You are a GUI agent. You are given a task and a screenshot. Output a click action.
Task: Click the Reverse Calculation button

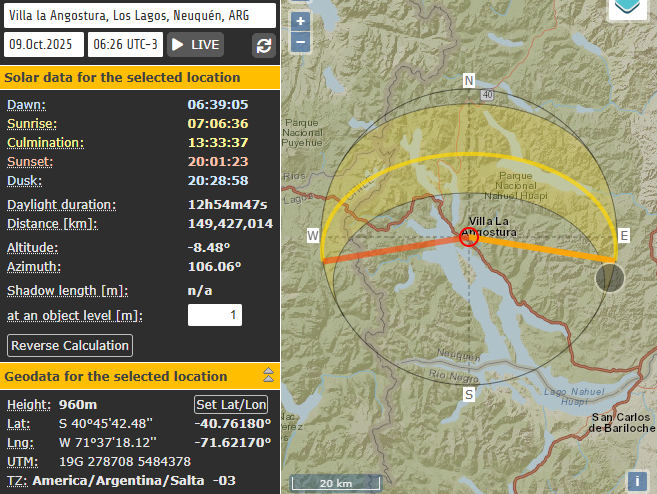pyautogui.click(x=70, y=345)
